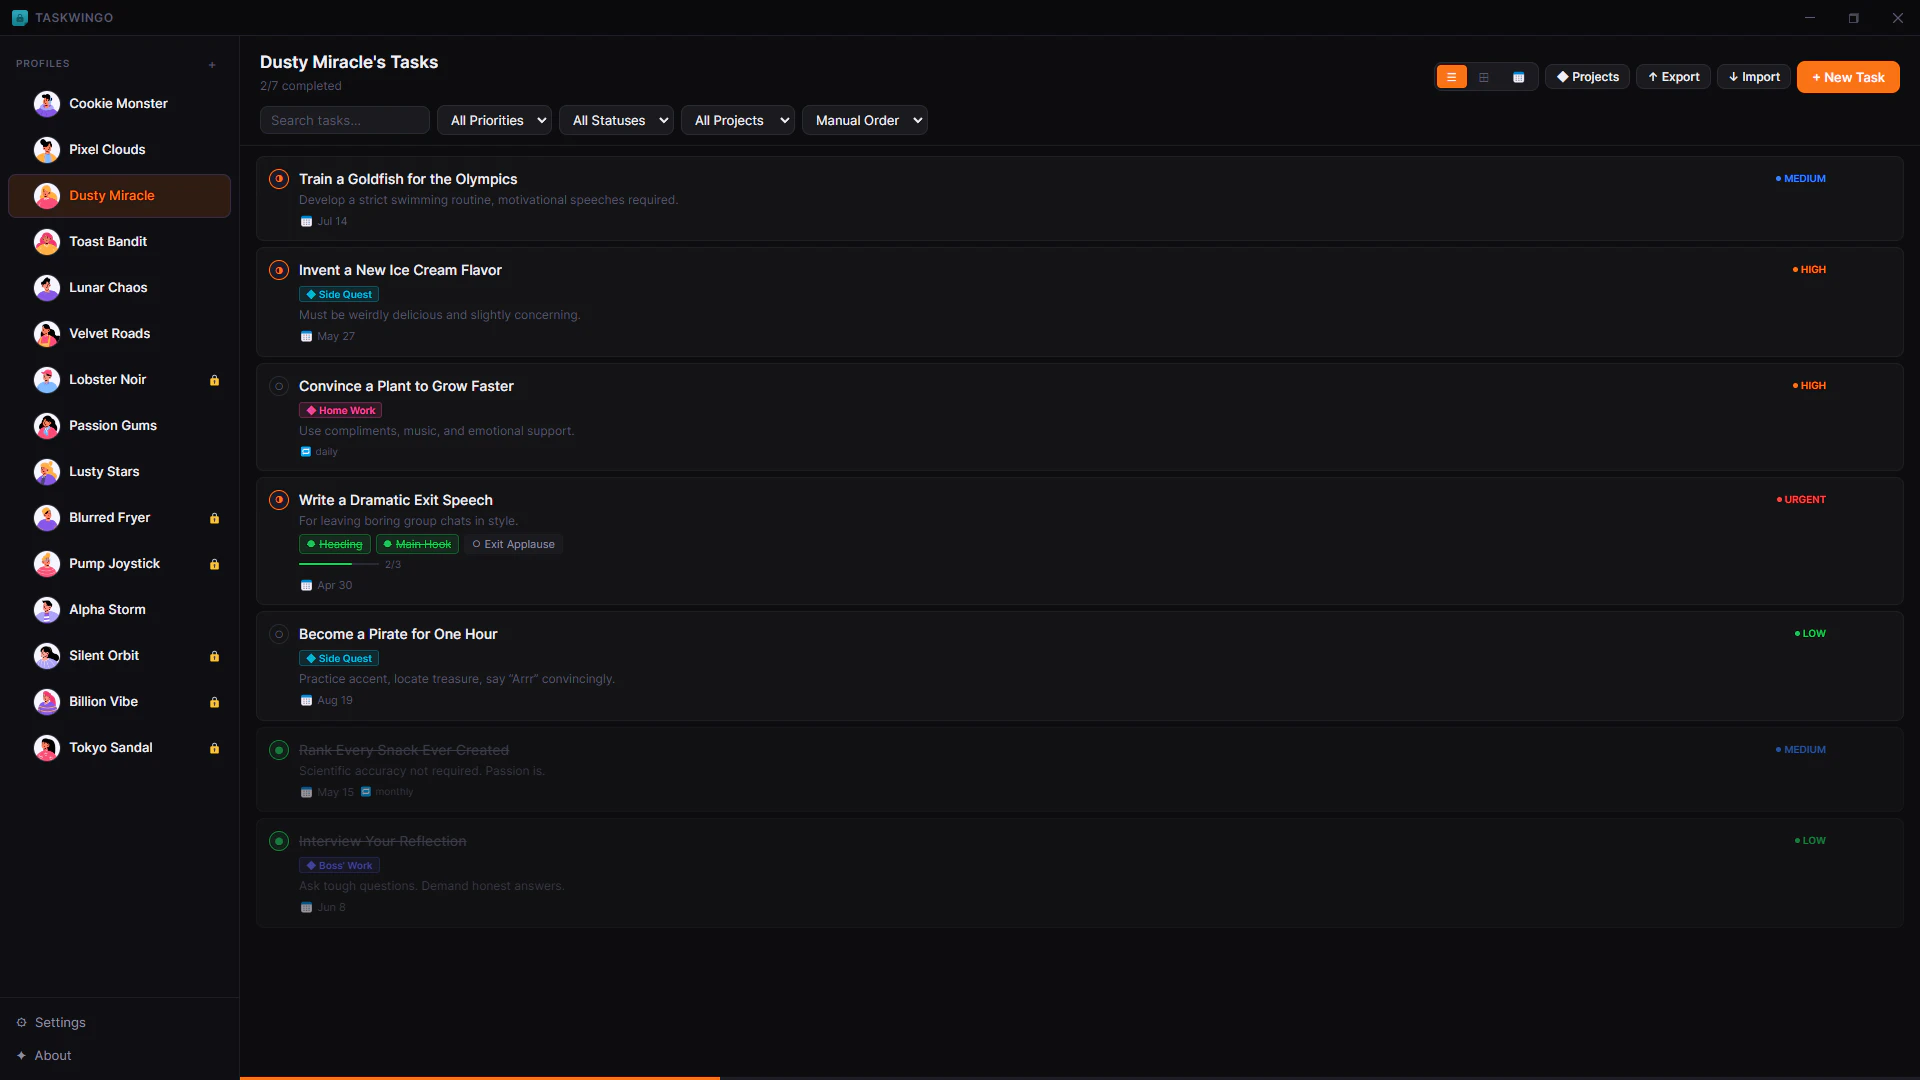This screenshot has width=1920, height=1080.
Task: Click the calendar icon next to Jun 8
Action: [x=306, y=908]
